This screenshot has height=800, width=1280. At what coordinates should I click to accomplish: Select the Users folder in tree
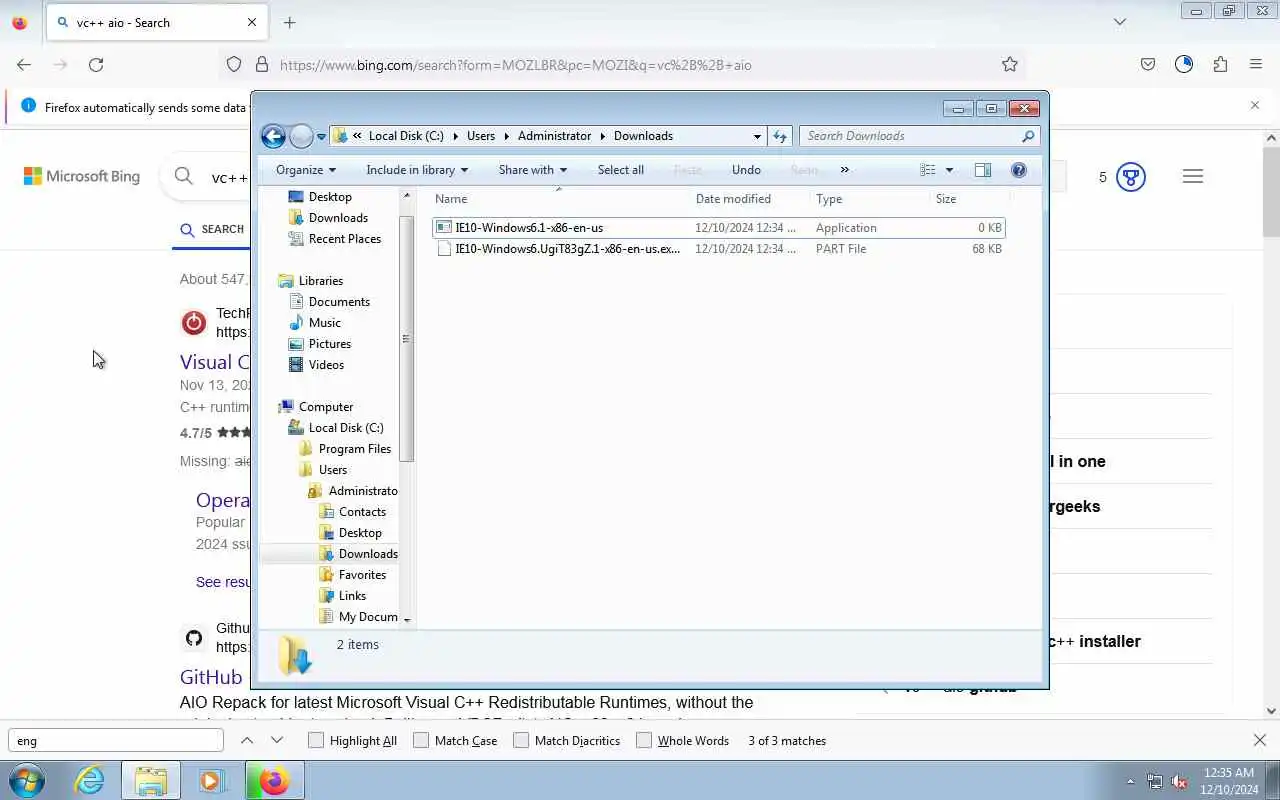pos(333,470)
